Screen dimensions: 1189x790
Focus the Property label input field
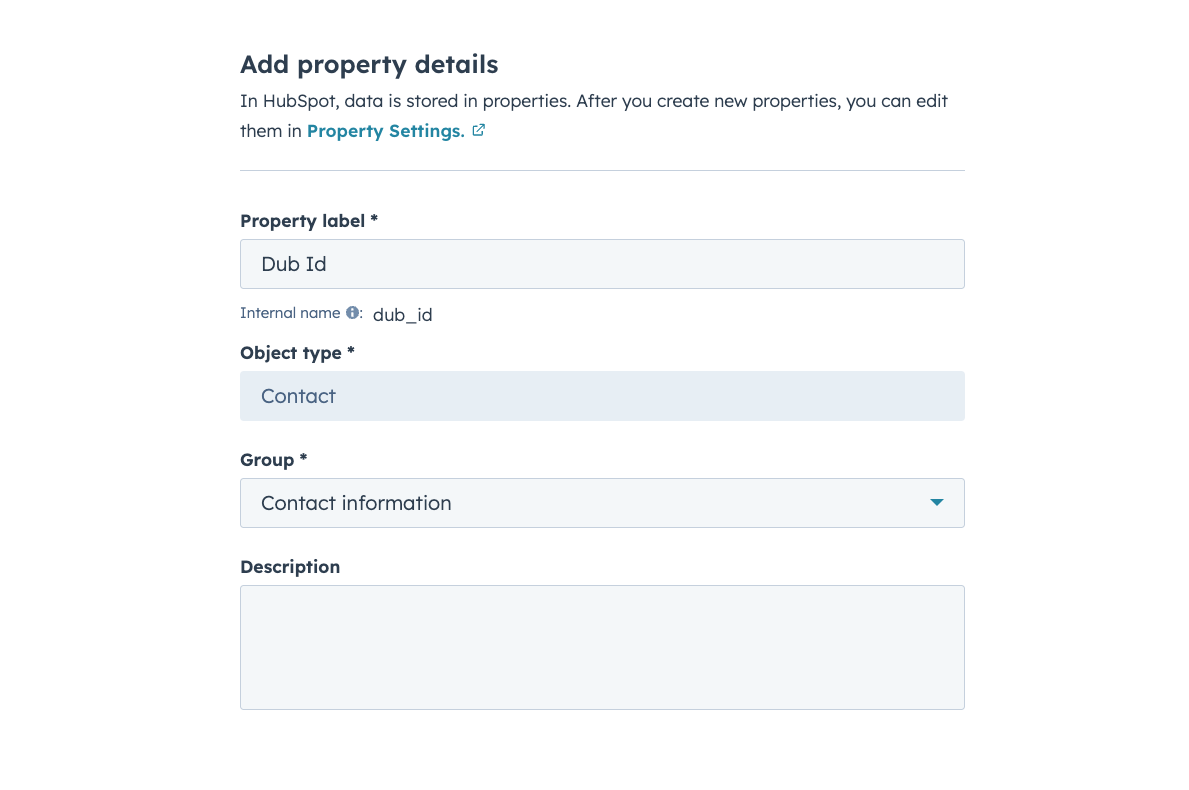(x=602, y=264)
